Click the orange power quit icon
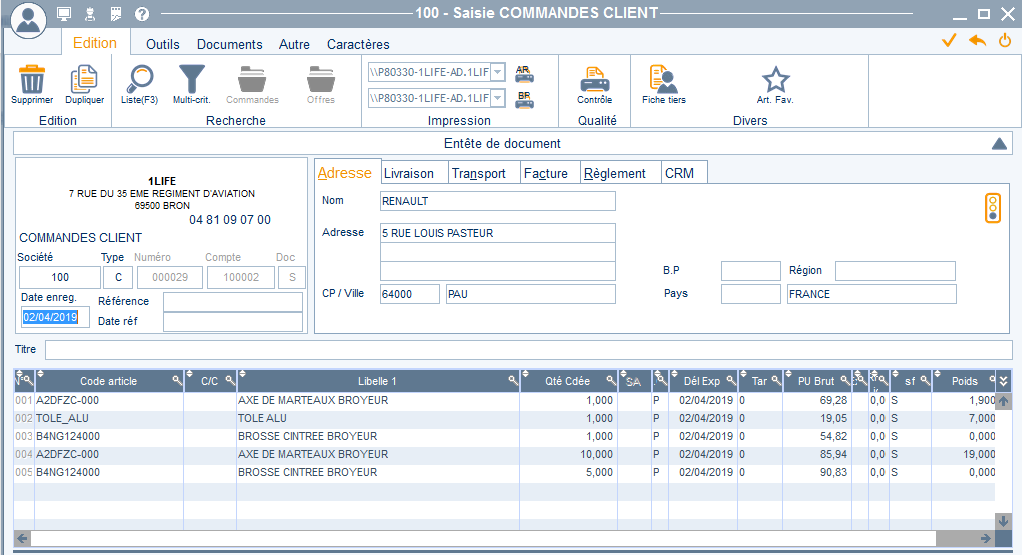The image size is (1022, 555). (1005, 40)
